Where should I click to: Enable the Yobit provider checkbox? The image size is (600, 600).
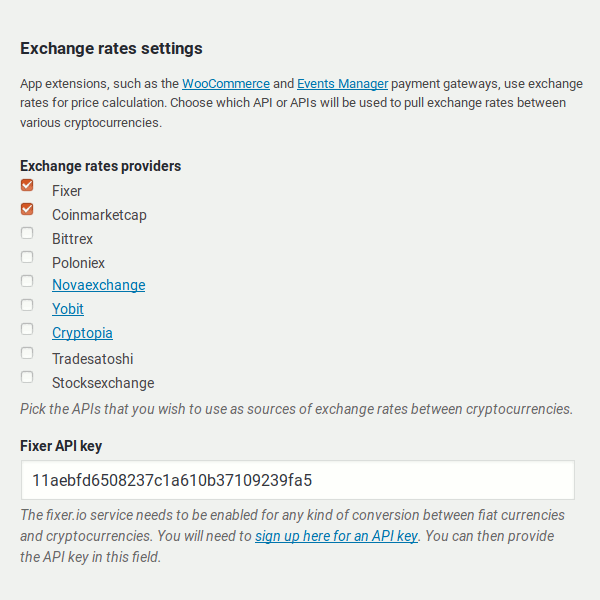point(27,305)
